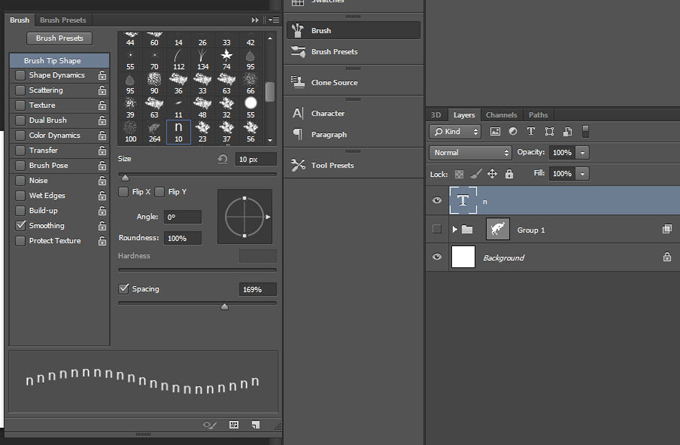Click the Spacing slider handle
The height and width of the screenshot is (445, 680).
[224, 307]
